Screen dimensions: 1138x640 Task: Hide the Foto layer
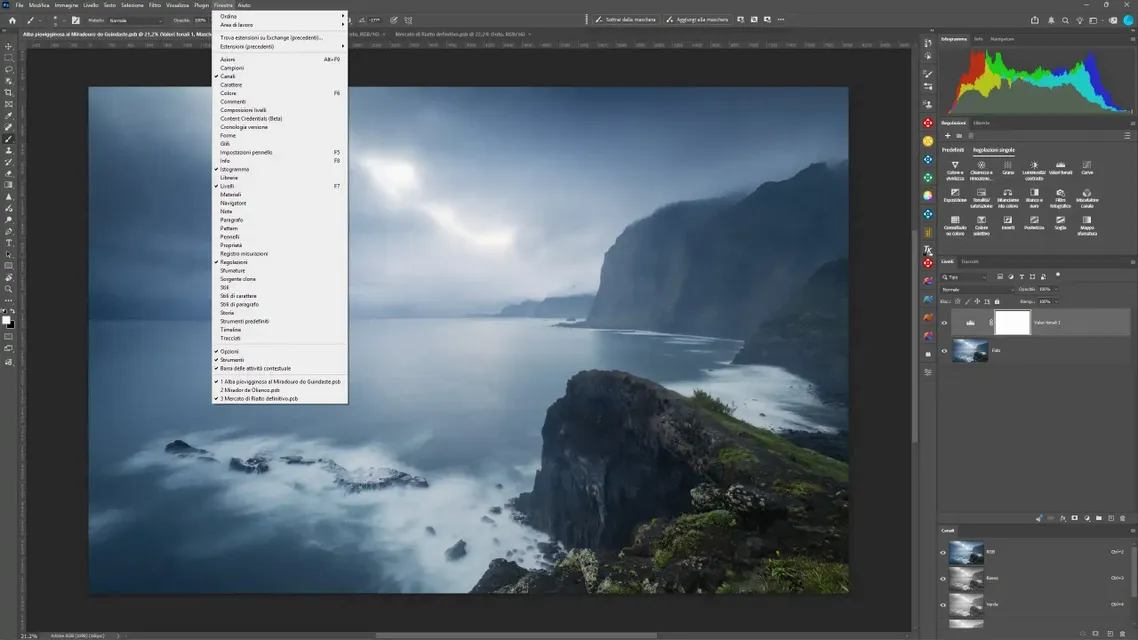944,351
